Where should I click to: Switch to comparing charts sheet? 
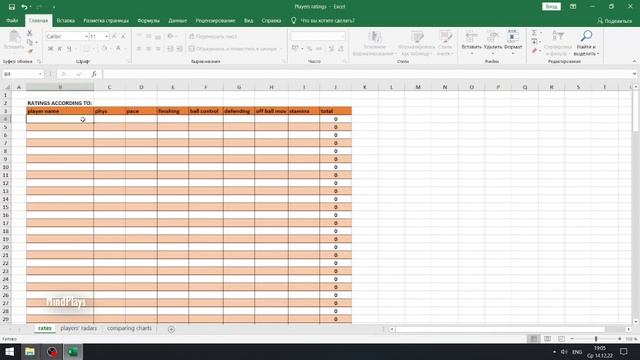(x=129, y=328)
